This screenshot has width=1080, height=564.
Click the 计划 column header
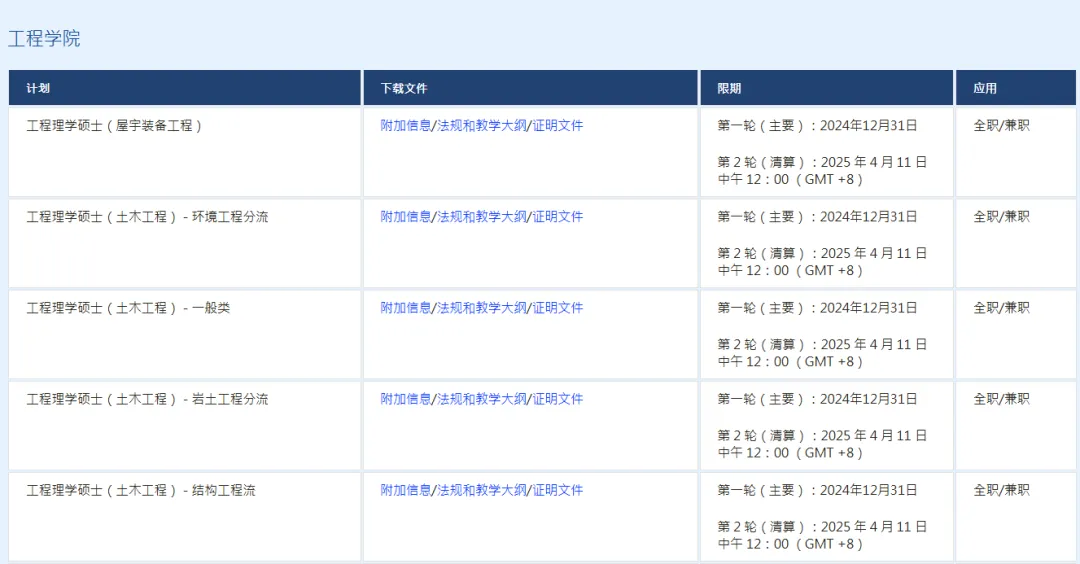tap(38, 88)
